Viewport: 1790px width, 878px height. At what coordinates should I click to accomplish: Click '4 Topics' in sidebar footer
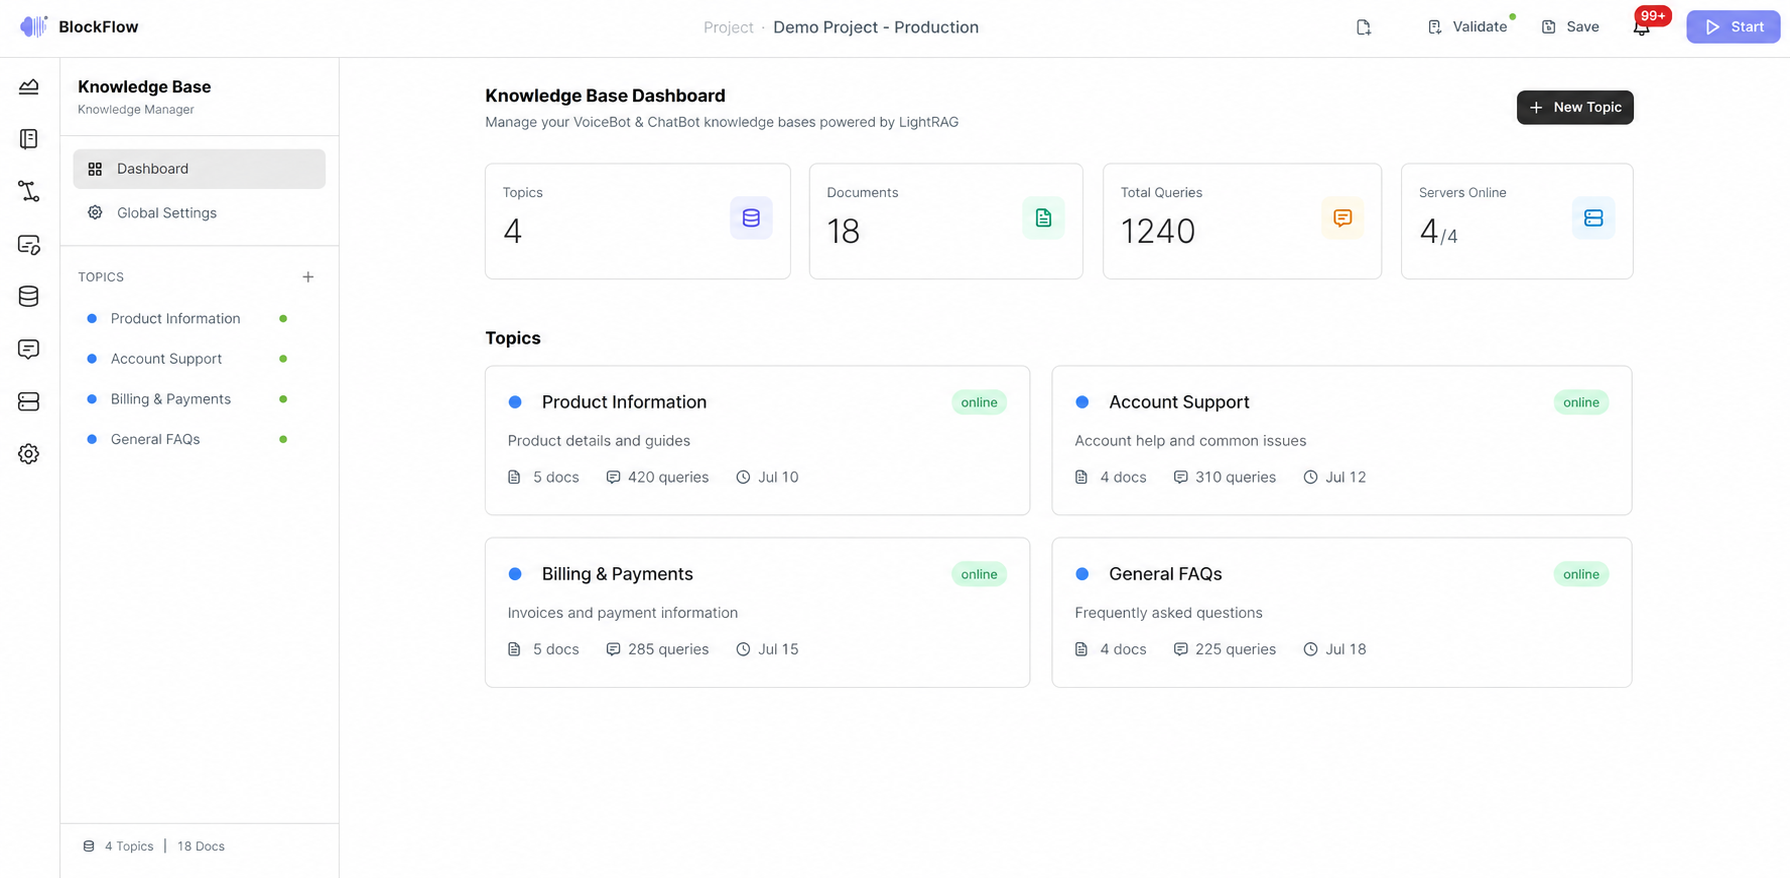(x=129, y=846)
